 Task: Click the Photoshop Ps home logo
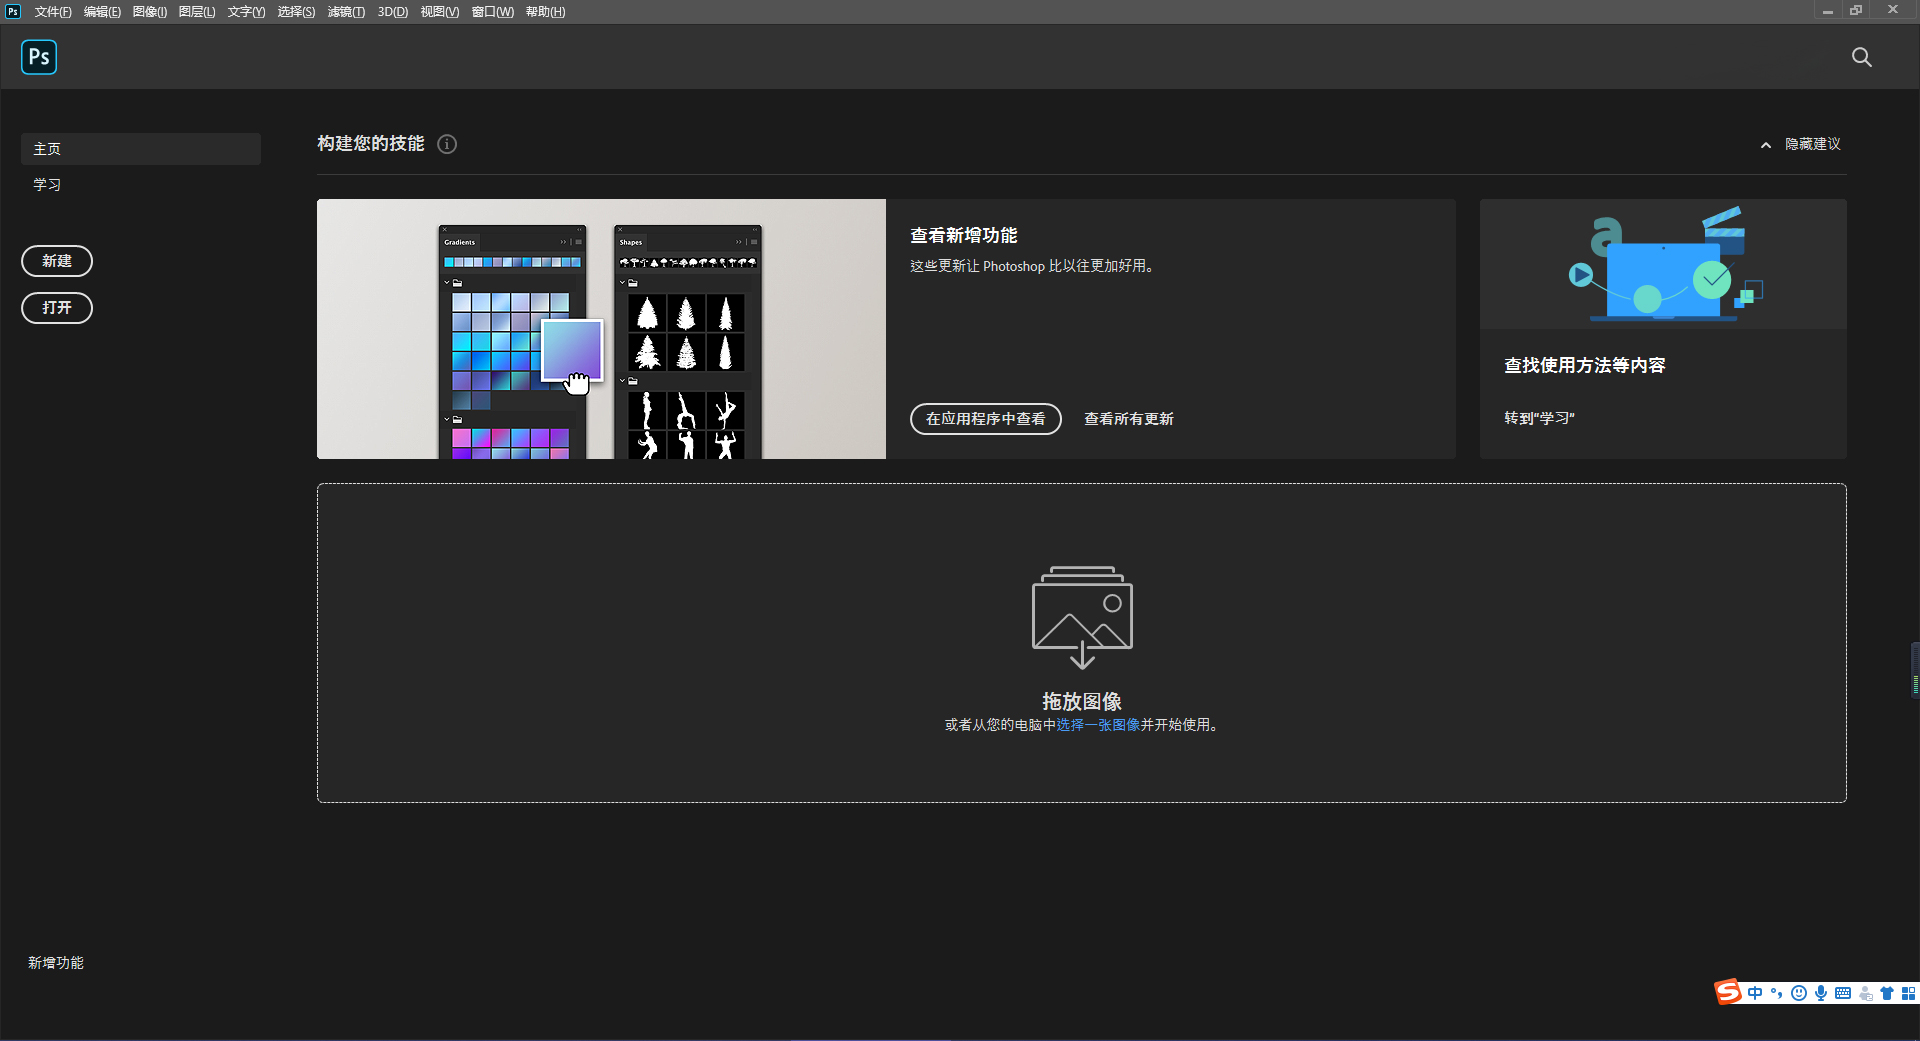click(x=39, y=57)
